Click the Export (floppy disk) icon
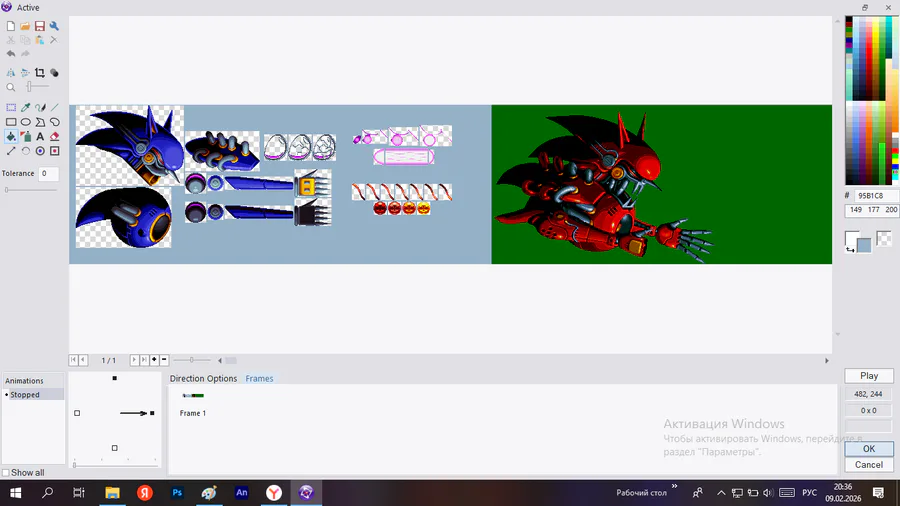The image size is (900, 506). coord(40,26)
